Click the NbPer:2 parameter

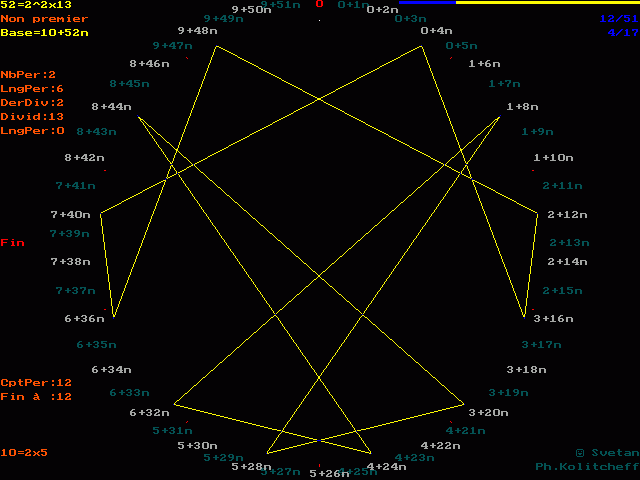pyautogui.click(x=28, y=75)
